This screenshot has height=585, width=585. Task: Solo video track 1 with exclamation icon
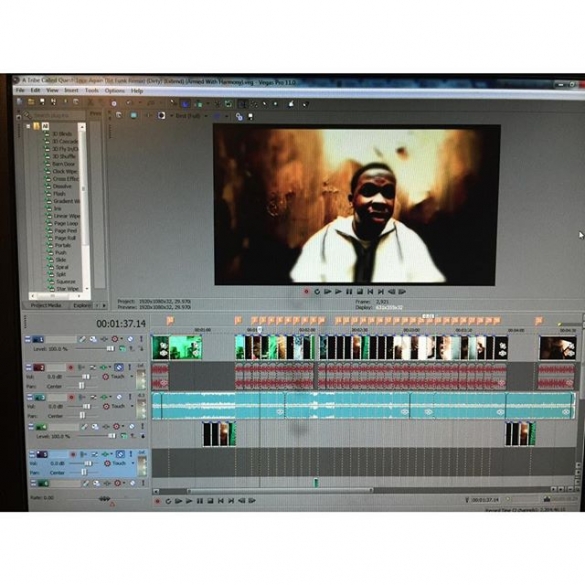pos(141,339)
